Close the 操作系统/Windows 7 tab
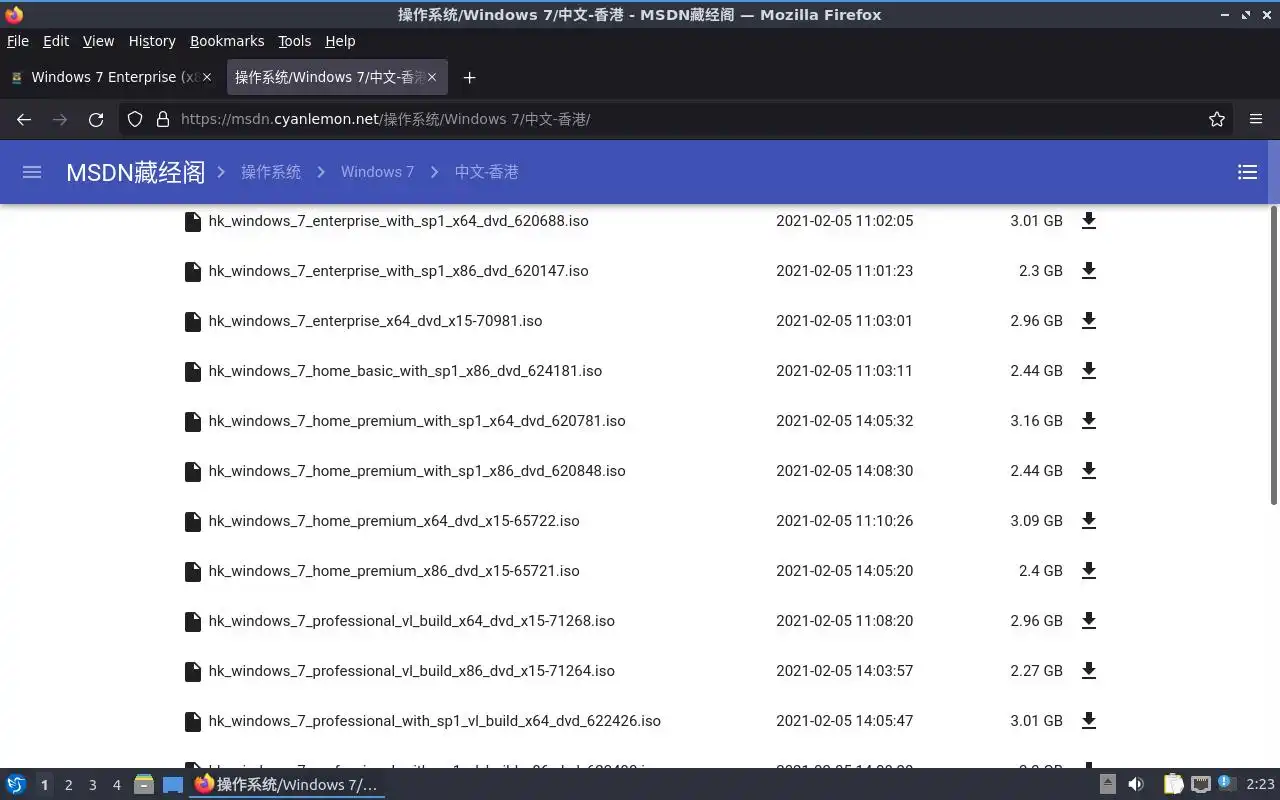1280x800 pixels. pos(434,77)
